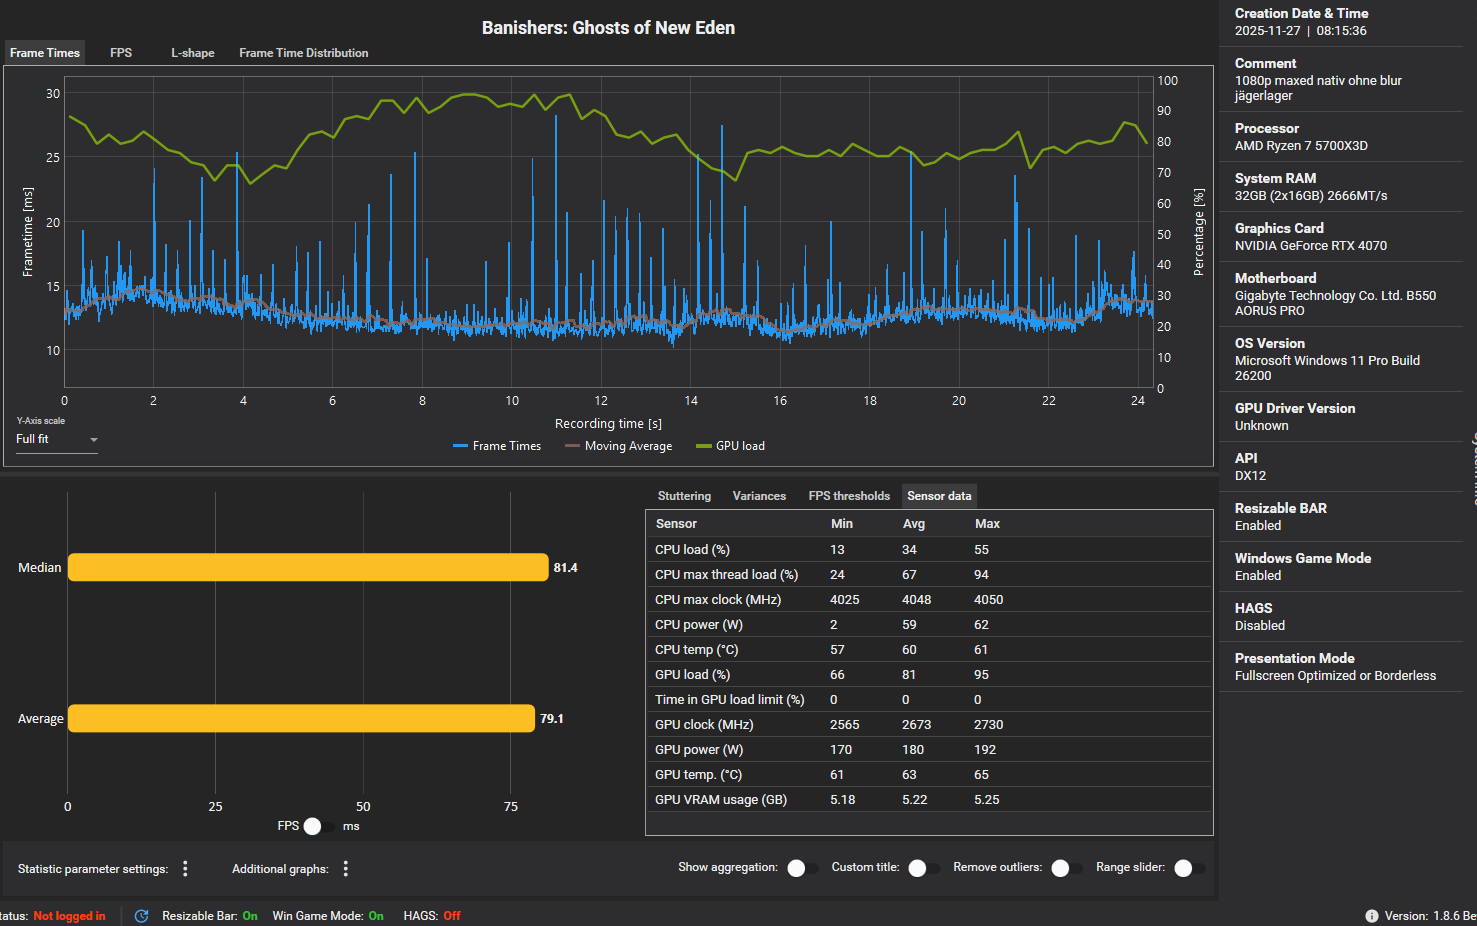Toggle the Frame Times series in the chart legend

tap(497, 446)
